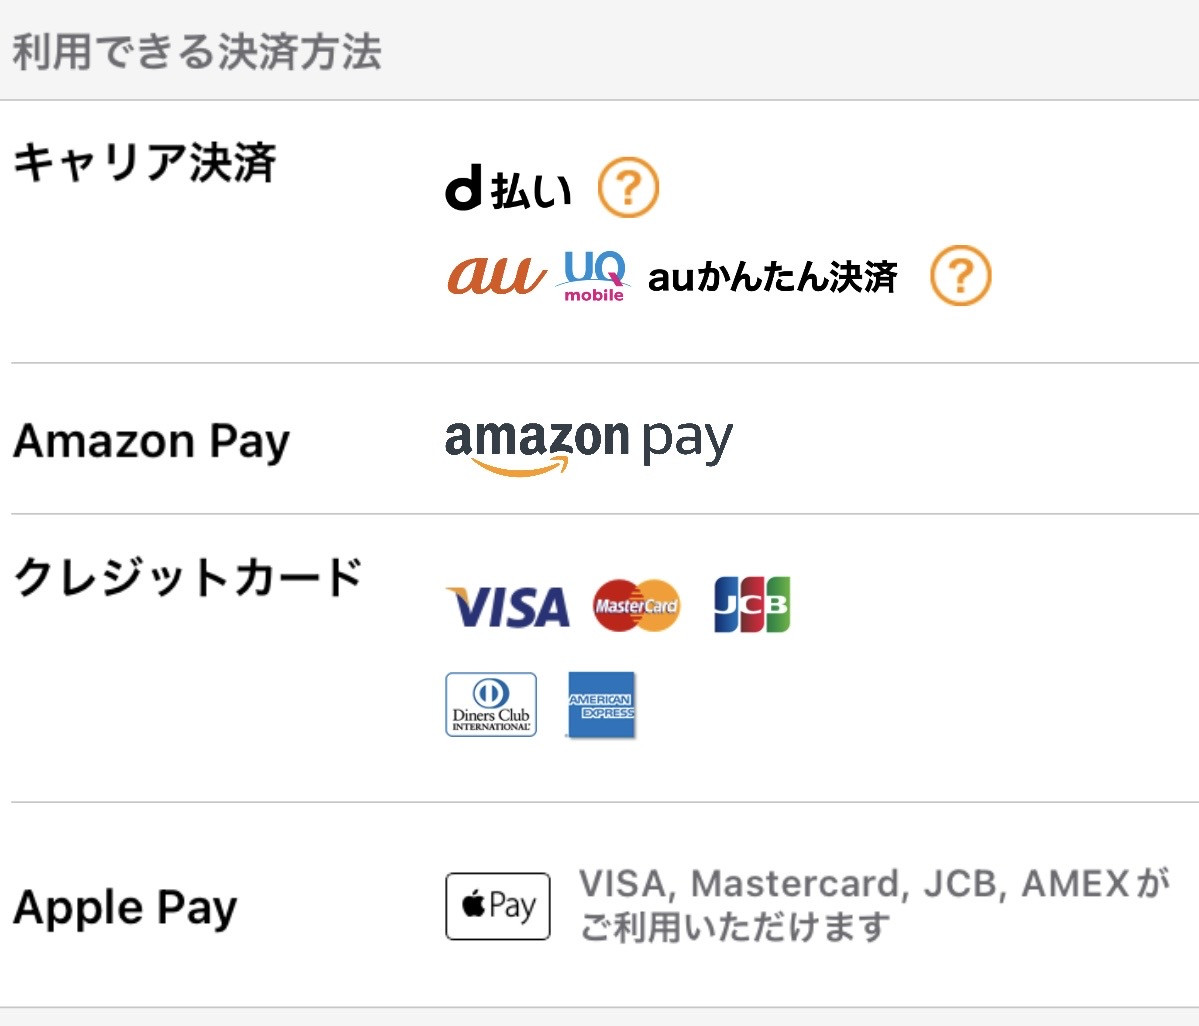Tap the Apple Pay button
This screenshot has height=1026, width=1199.
click(497, 906)
